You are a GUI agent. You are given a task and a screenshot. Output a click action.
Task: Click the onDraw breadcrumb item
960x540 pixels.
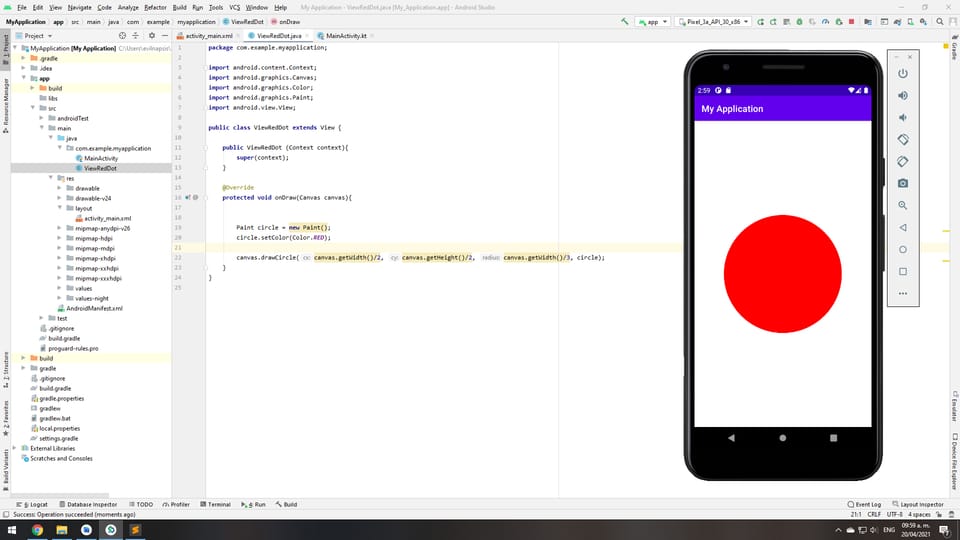click(x=285, y=21)
